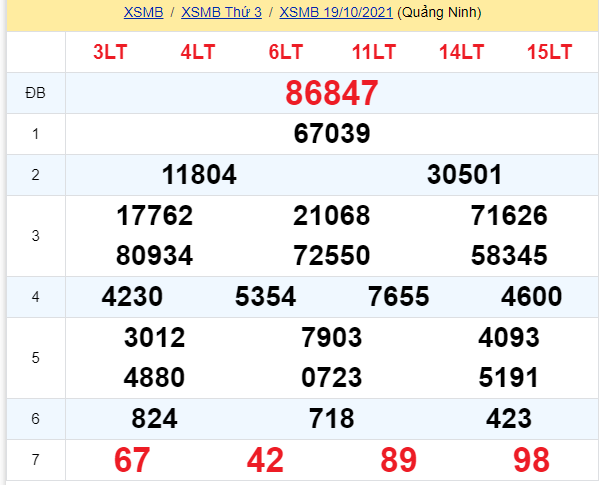Select the 3LT code label
599x485 pixels.
click(x=110, y=52)
